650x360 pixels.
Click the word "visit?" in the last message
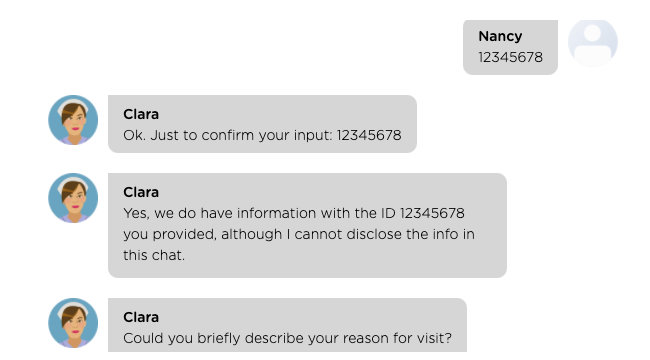(432, 338)
